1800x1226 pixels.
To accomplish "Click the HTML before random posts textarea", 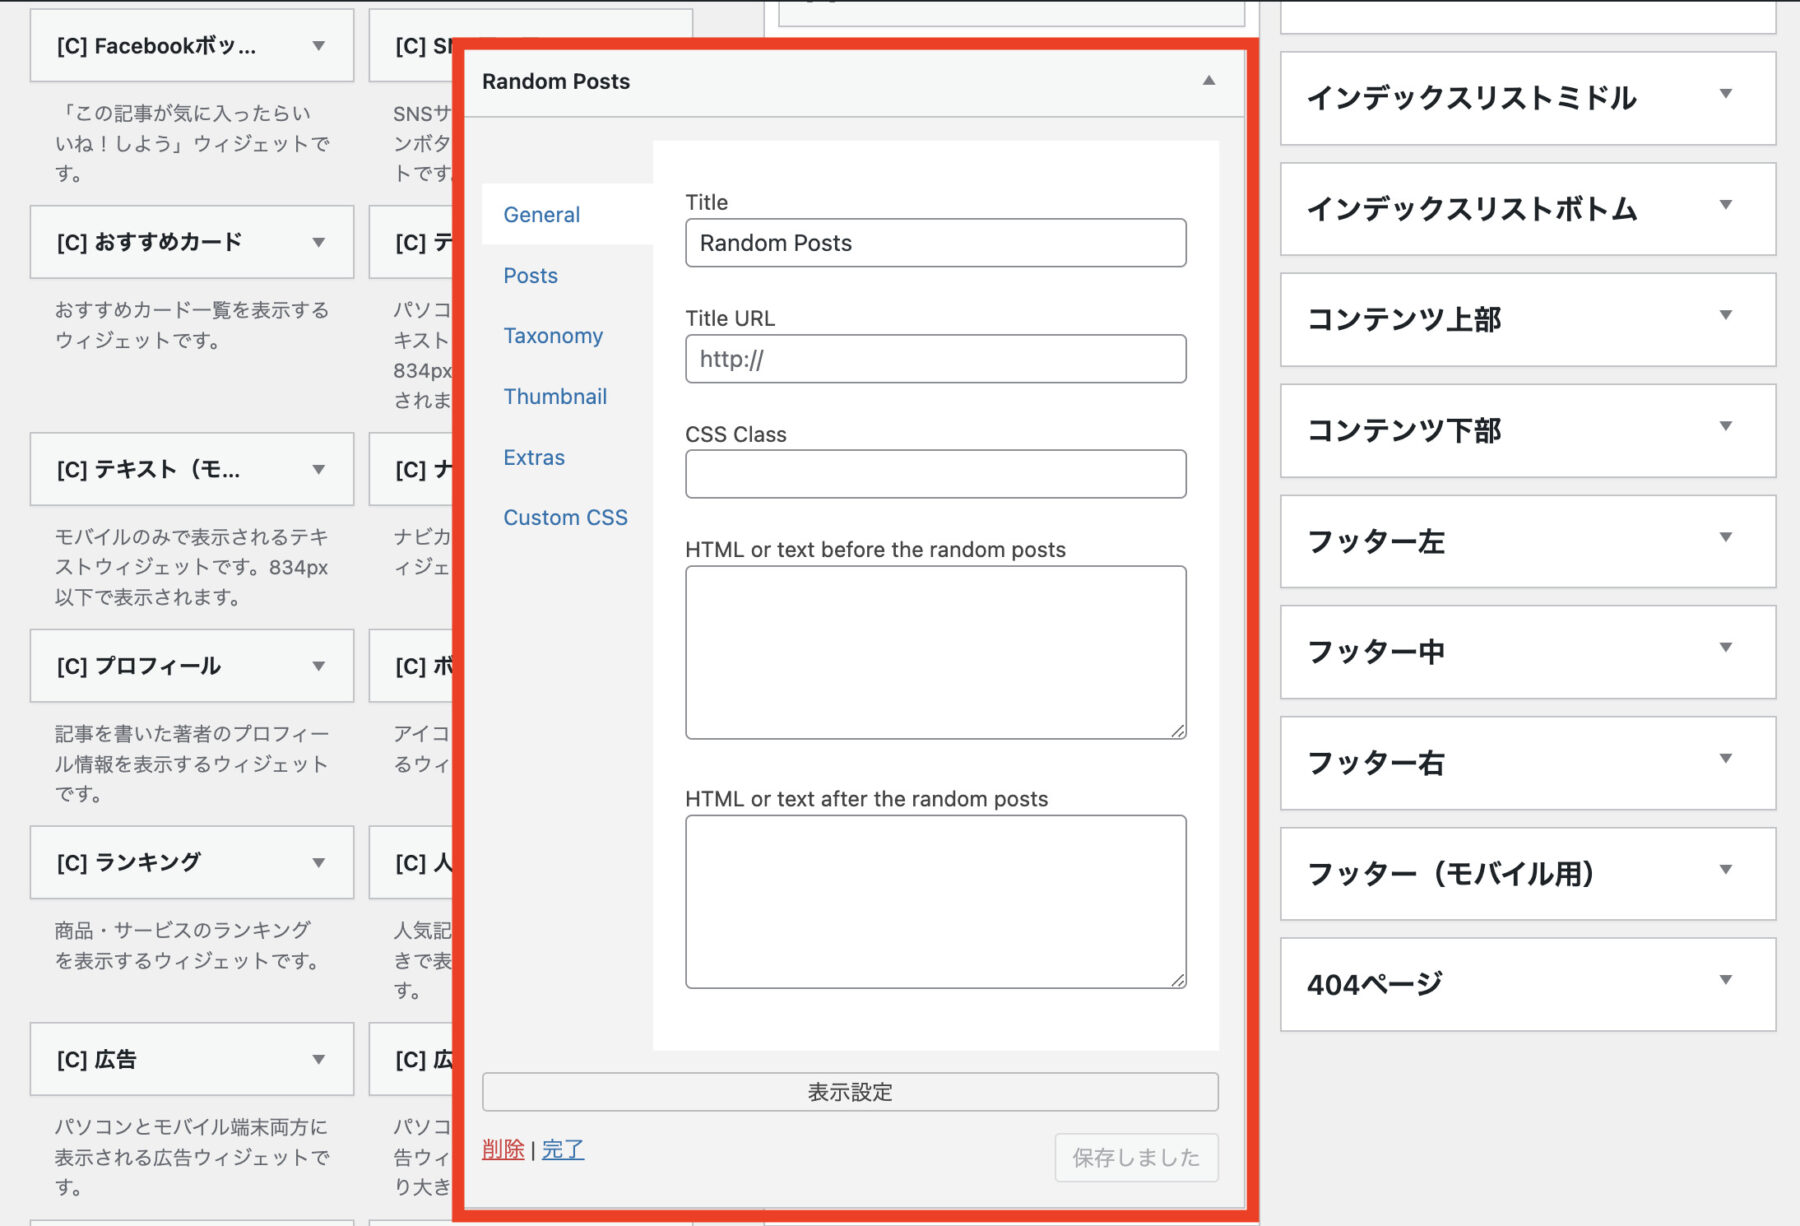I will 935,652.
